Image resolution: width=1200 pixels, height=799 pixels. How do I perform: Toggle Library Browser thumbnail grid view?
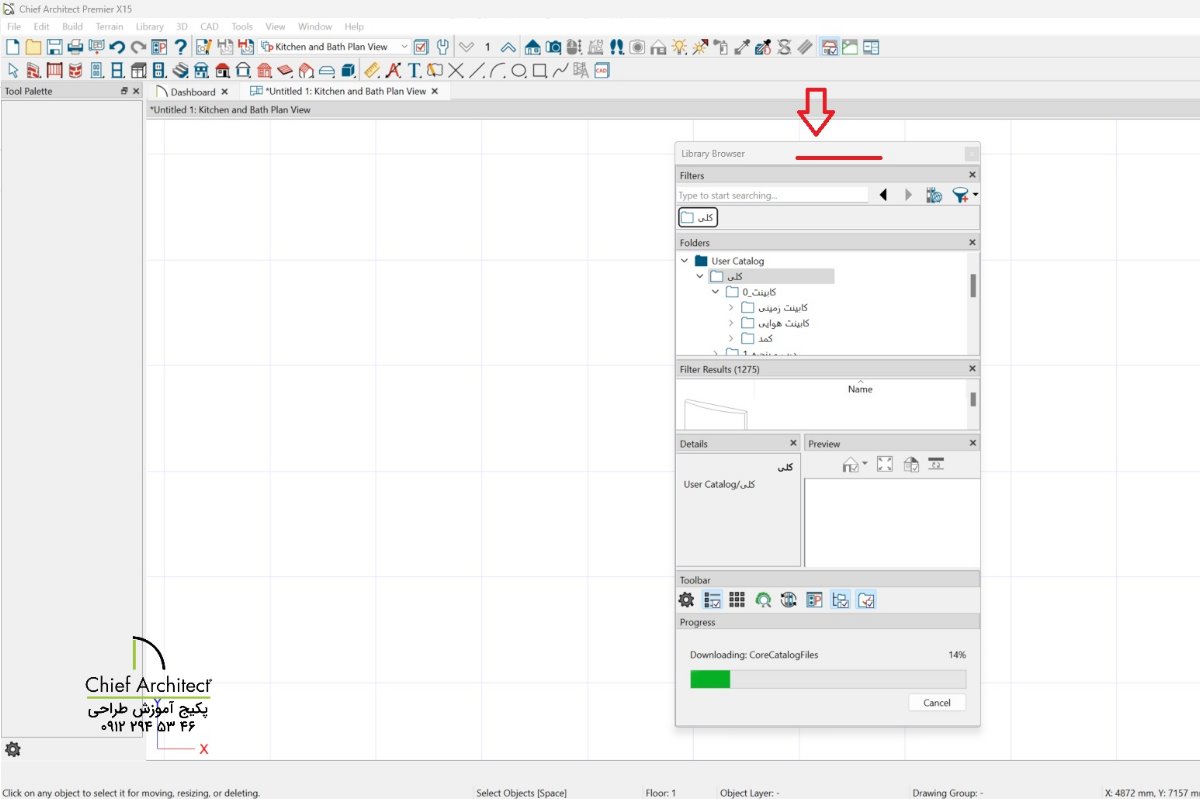click(737, 600)
